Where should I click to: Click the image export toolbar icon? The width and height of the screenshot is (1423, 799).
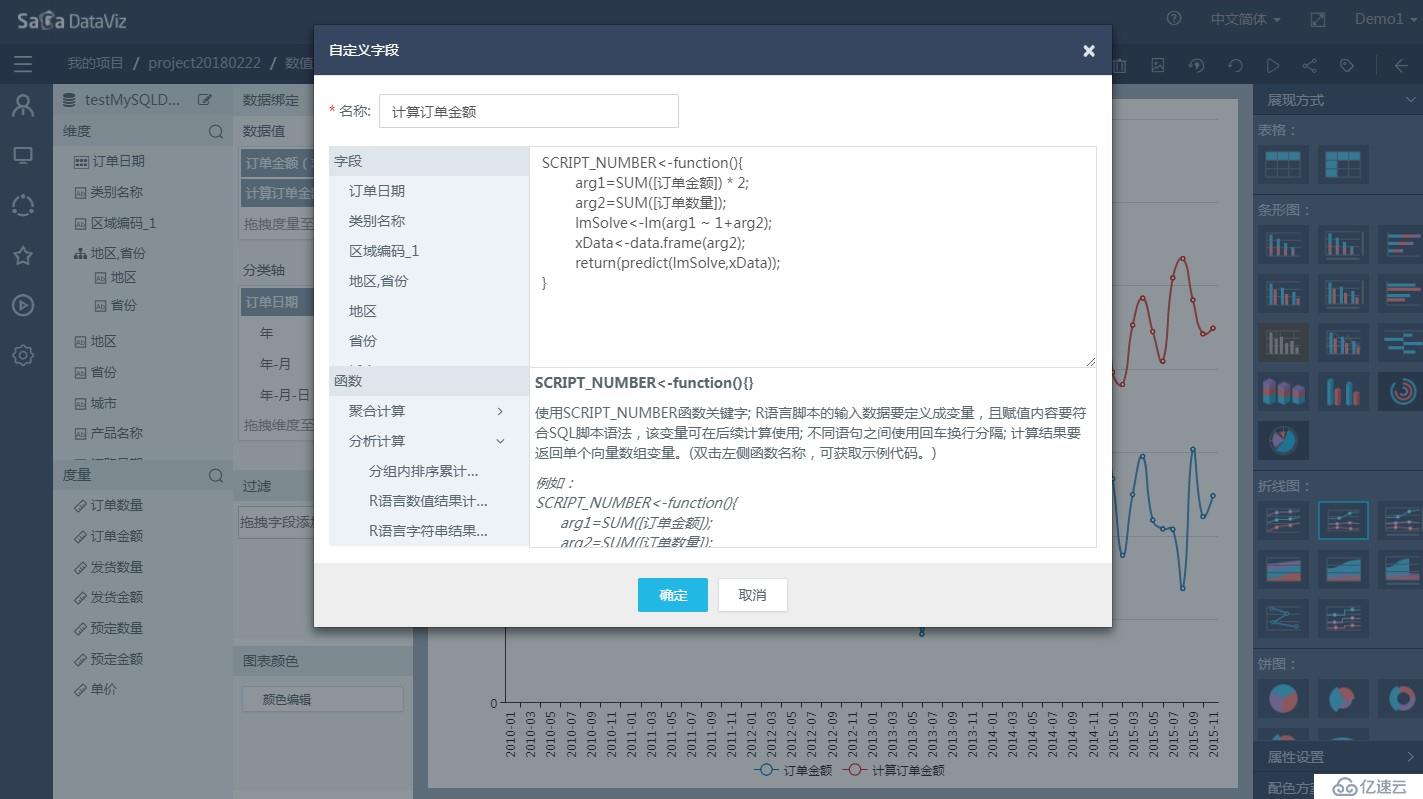(x=1158, y=65)
